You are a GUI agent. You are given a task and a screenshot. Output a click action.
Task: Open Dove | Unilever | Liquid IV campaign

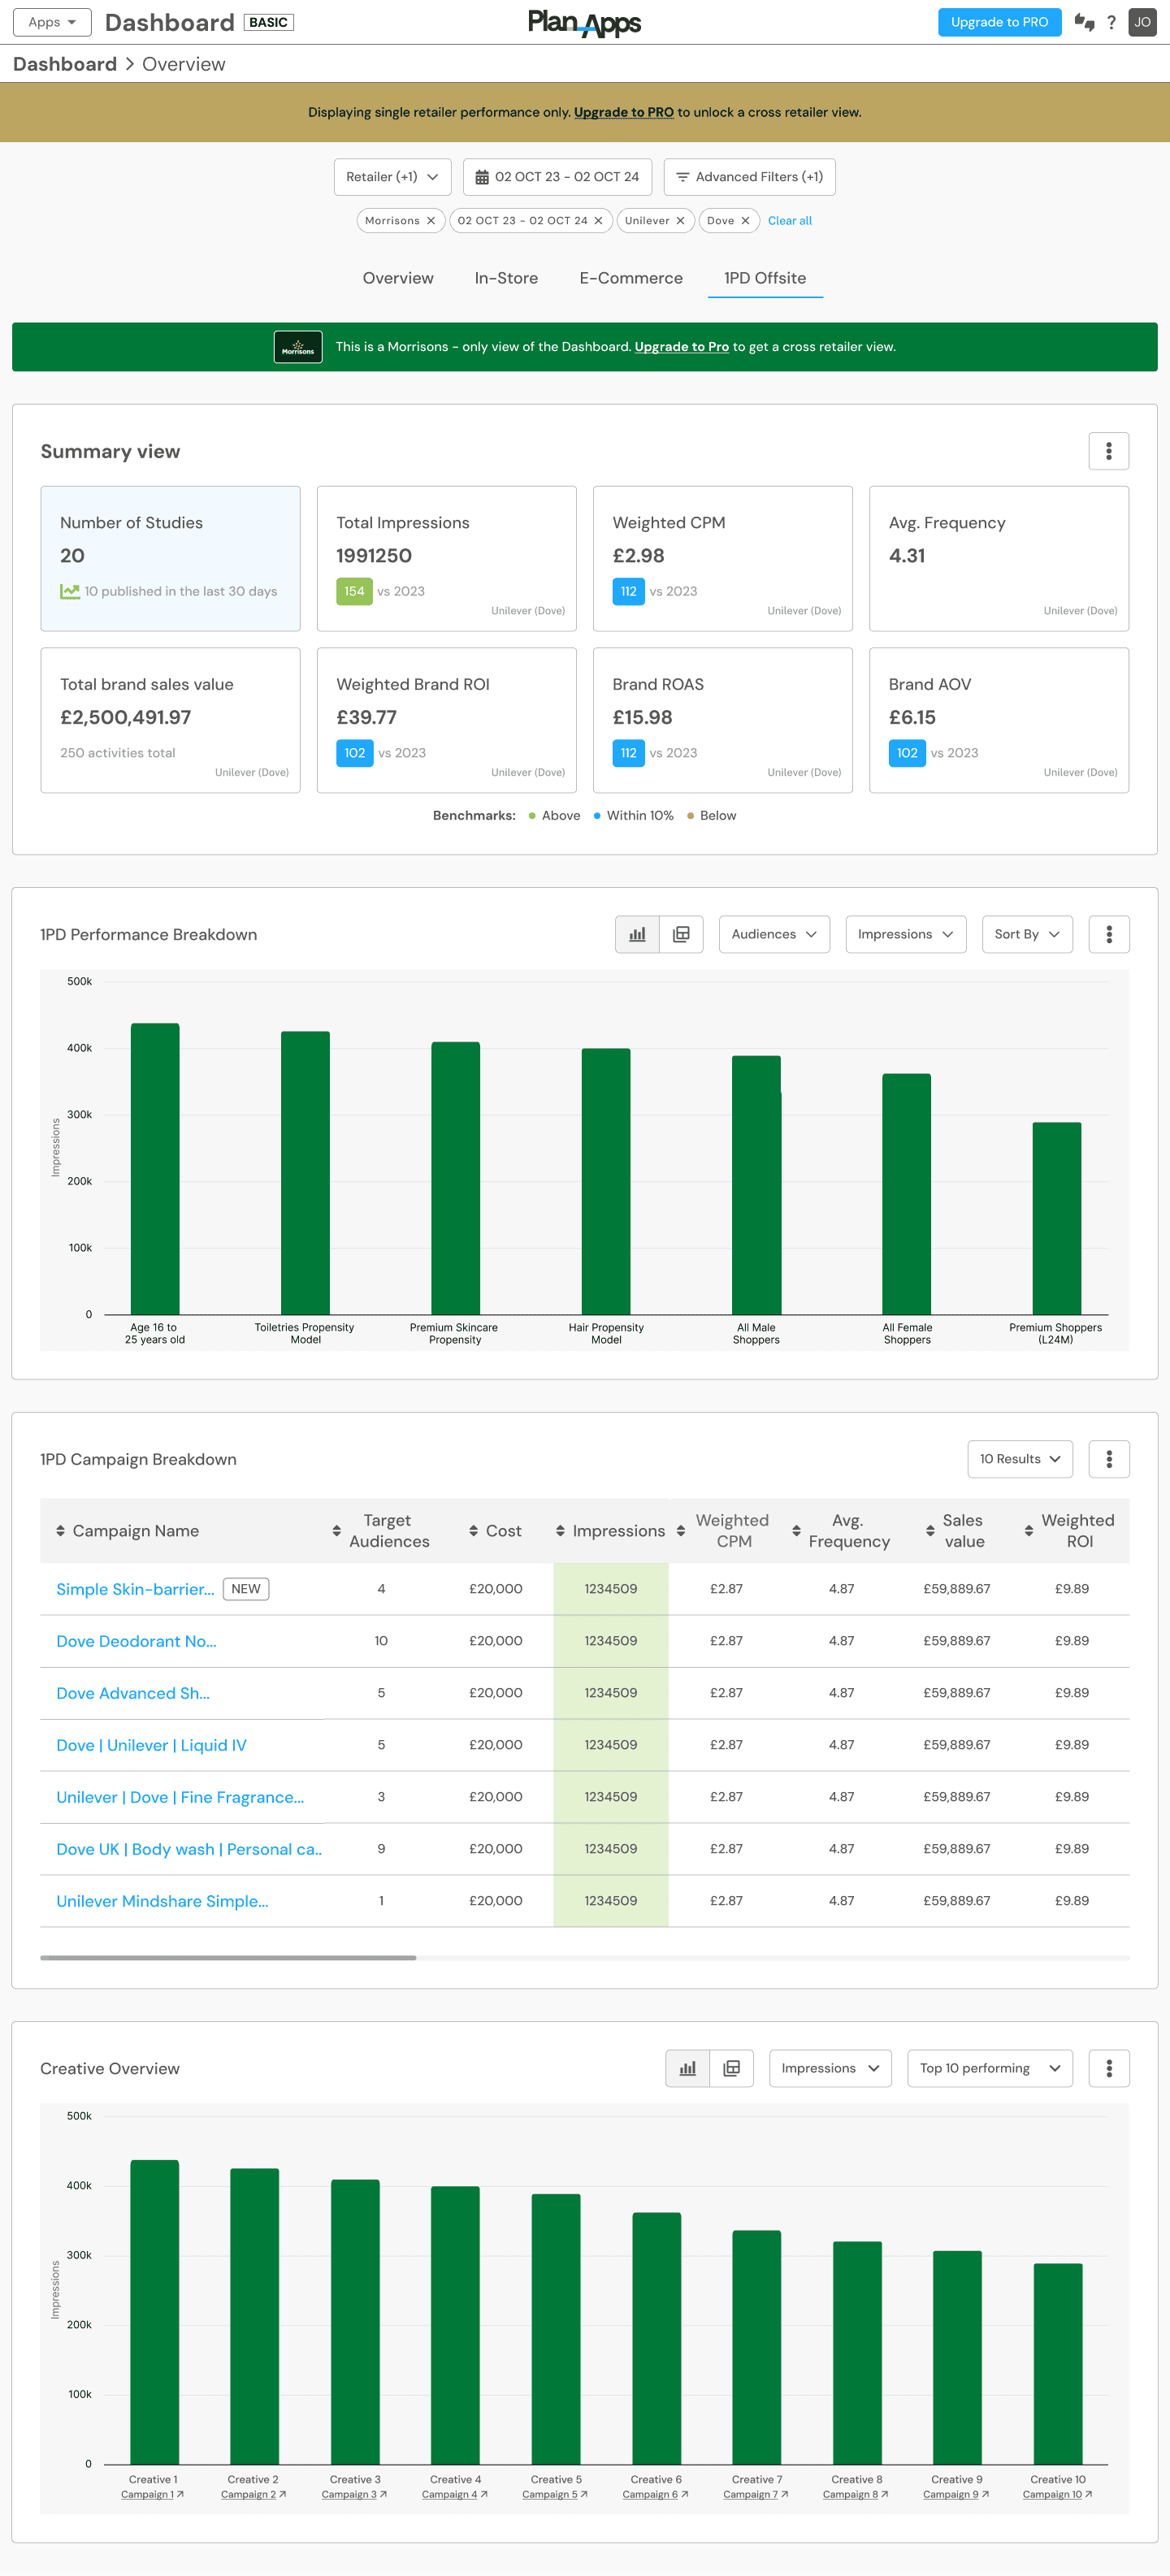(x=151, y=1745)
